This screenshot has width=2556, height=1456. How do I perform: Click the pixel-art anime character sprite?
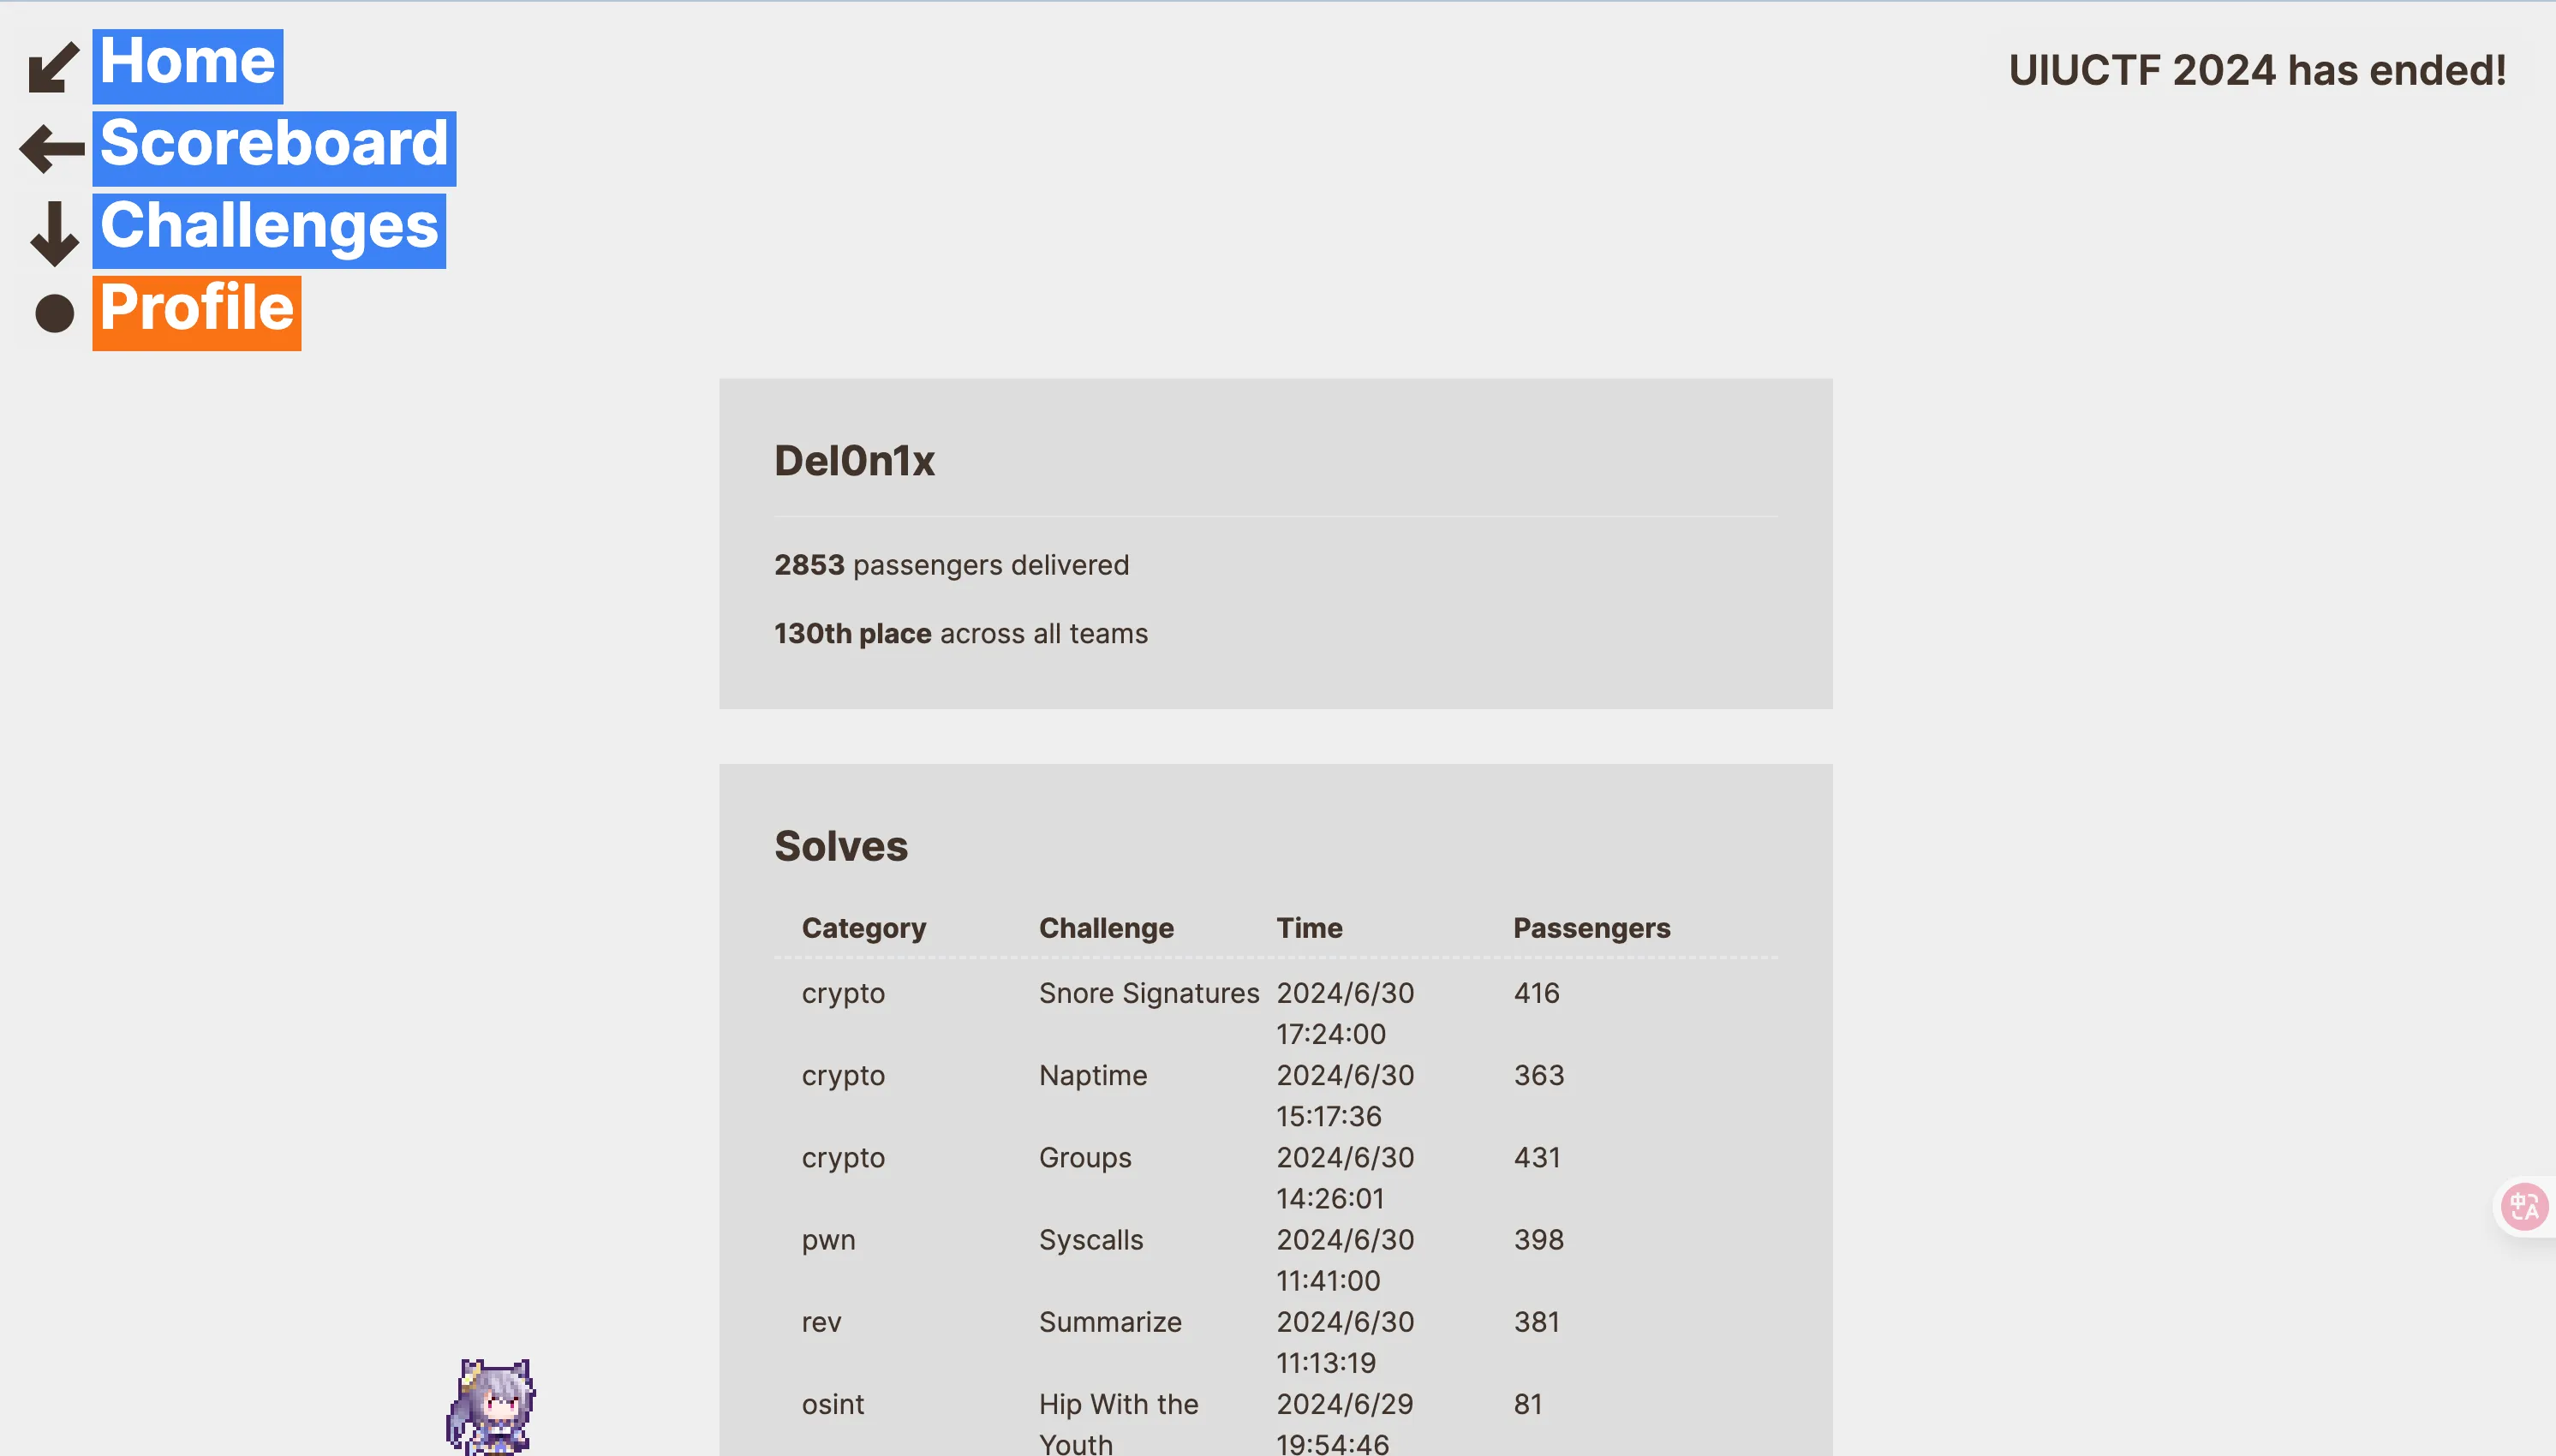(491, 1406)
